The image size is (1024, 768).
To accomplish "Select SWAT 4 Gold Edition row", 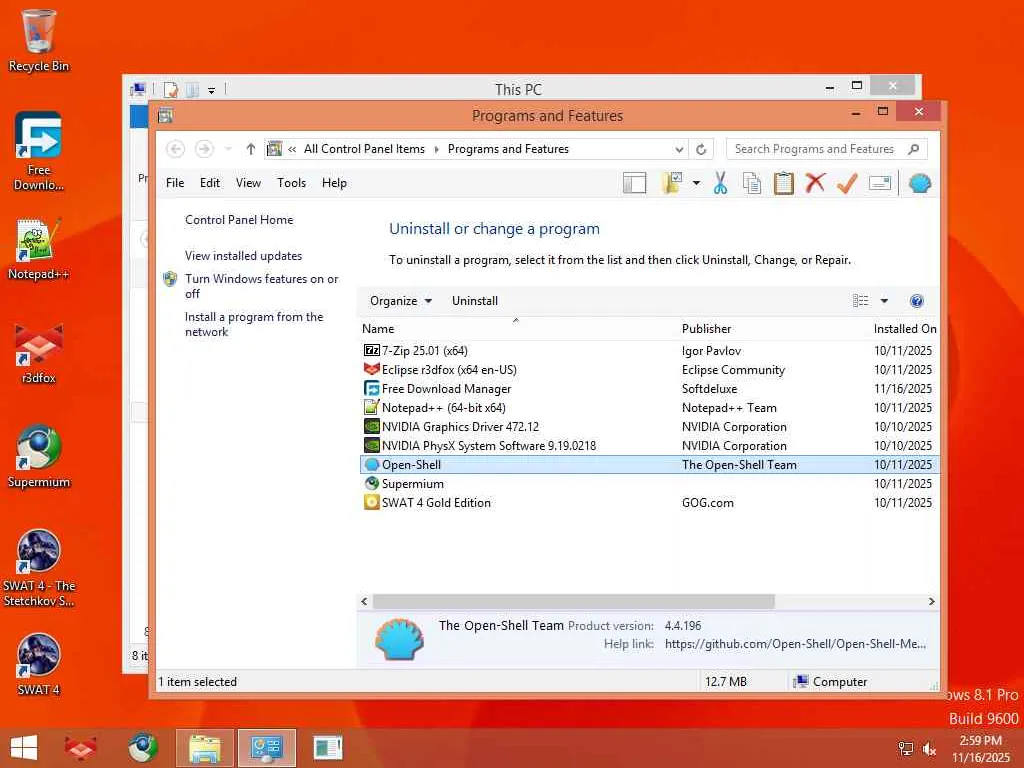I will pos(649,502).
